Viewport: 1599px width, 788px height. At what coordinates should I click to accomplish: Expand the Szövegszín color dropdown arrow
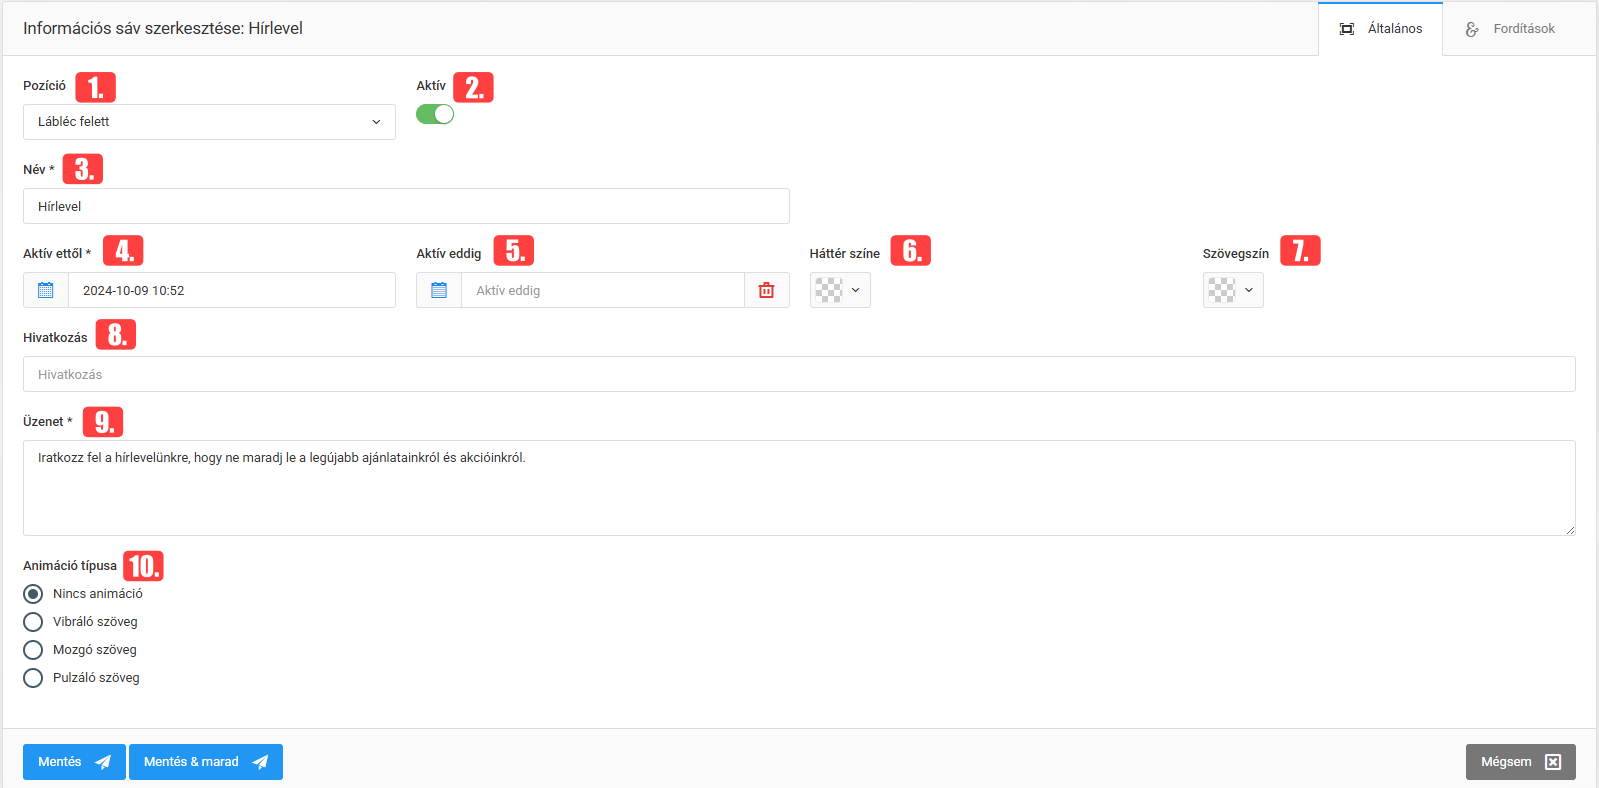point(1249,290)
